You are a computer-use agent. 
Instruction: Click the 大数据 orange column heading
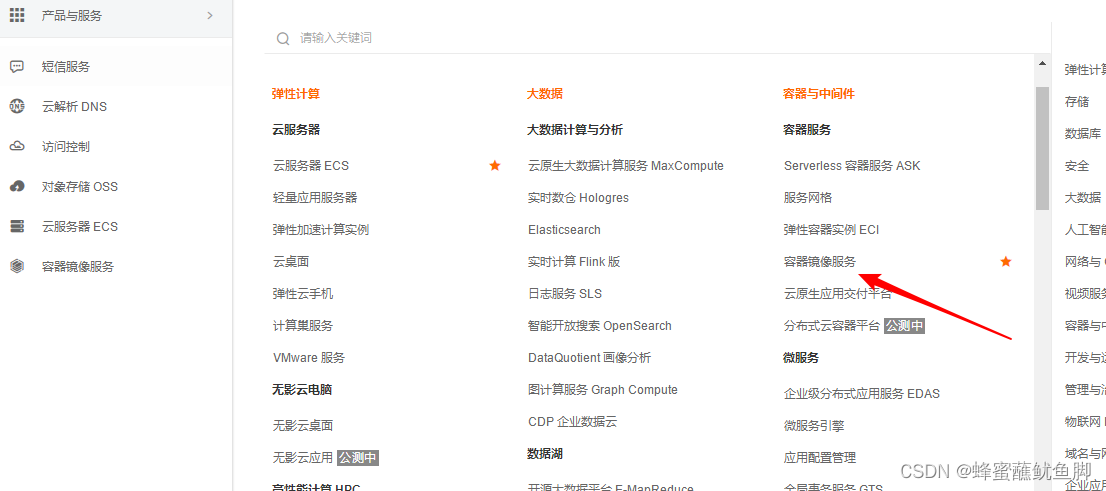[x=545, y=94]
